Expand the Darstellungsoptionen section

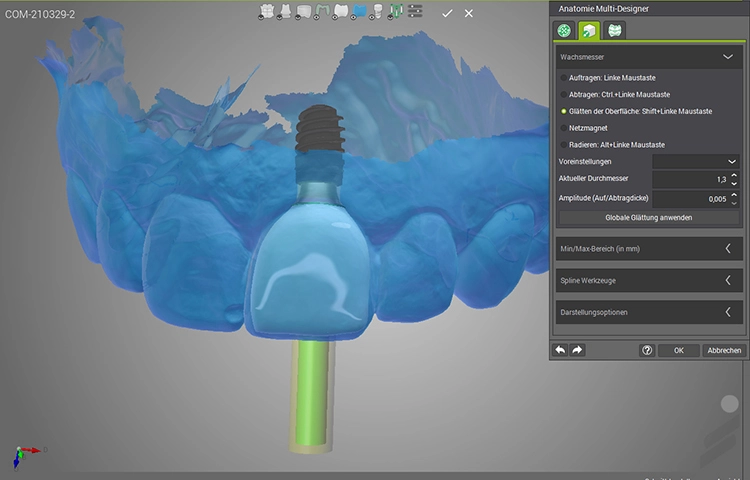pos(650,312)
